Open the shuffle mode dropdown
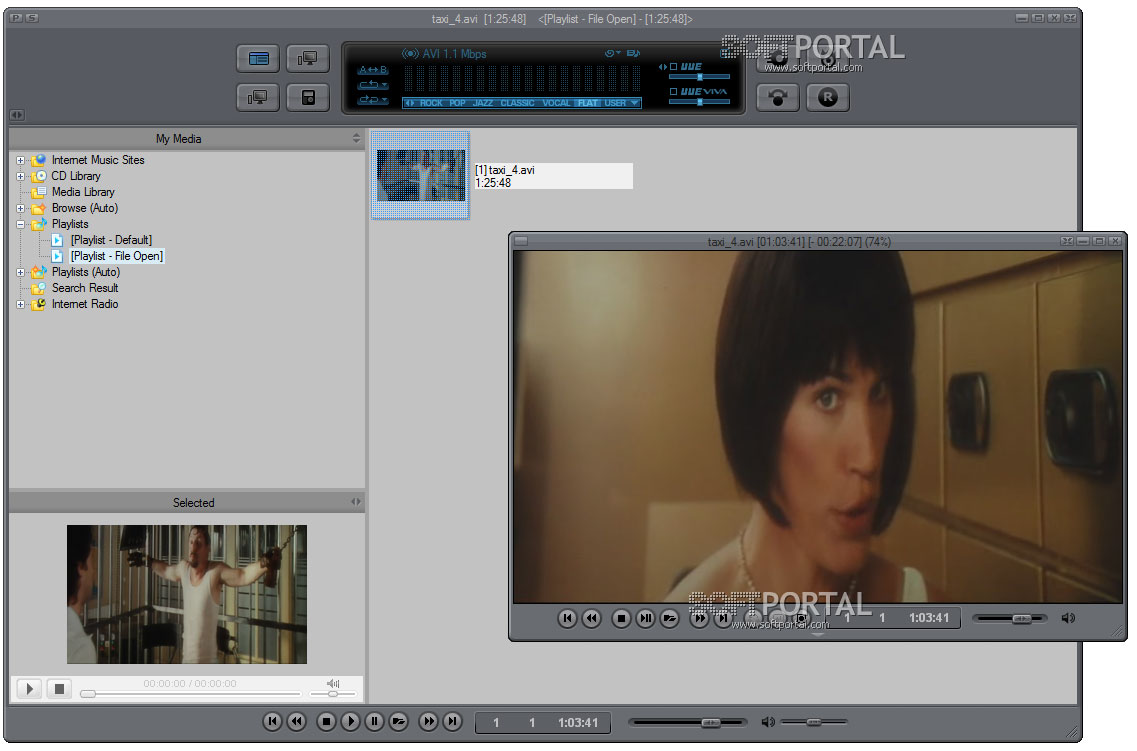The image size is (1137, 751). (x=373, y=99)
